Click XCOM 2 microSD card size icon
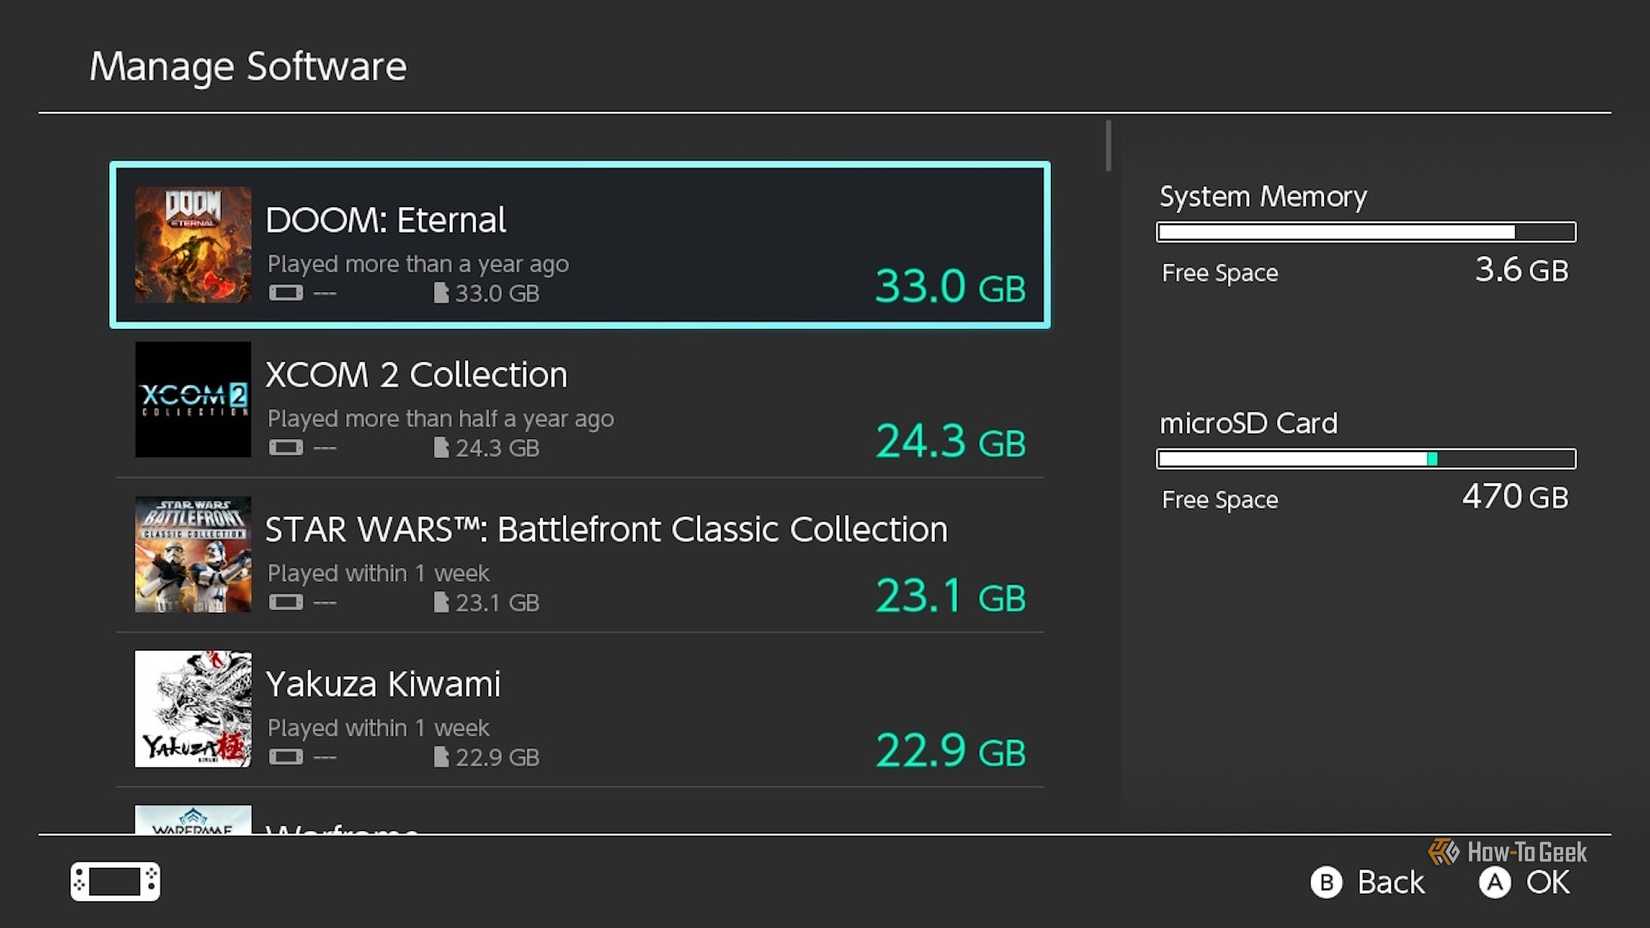Screen dimensions: 1650x928 pyautogui.click(x=441, y=448)
